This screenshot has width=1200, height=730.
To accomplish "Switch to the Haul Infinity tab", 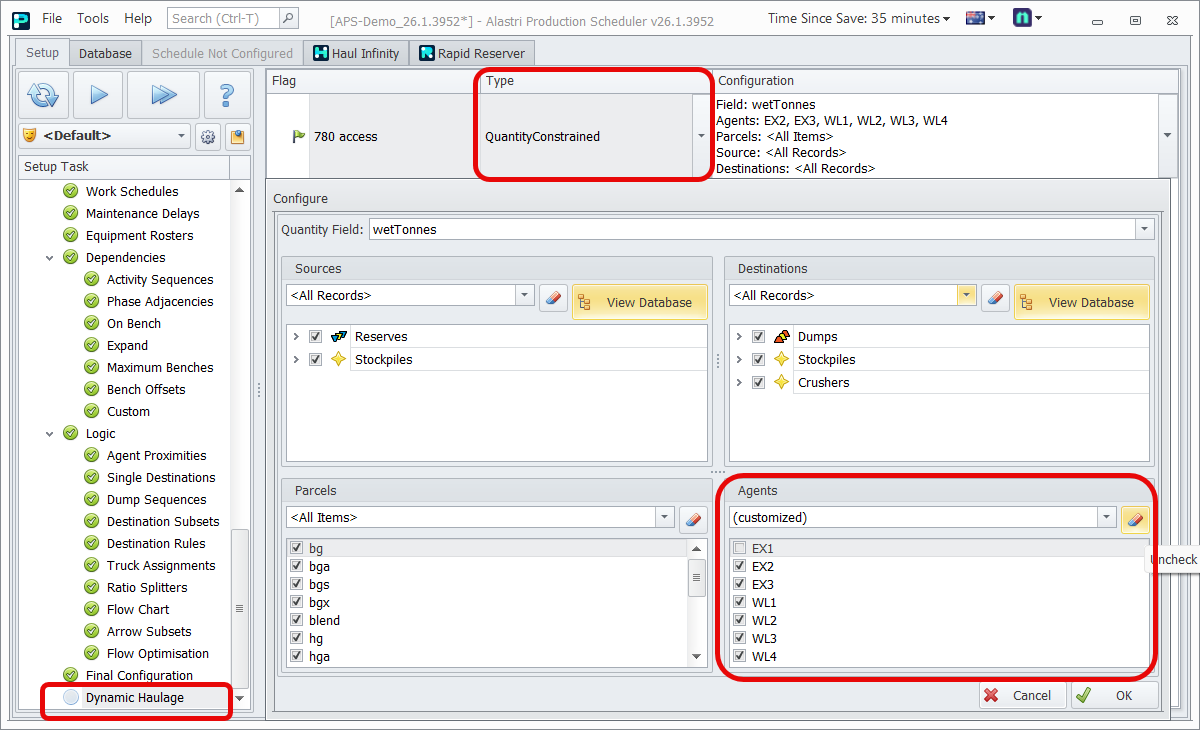I will pyautogui.click(x=356, y=54).
